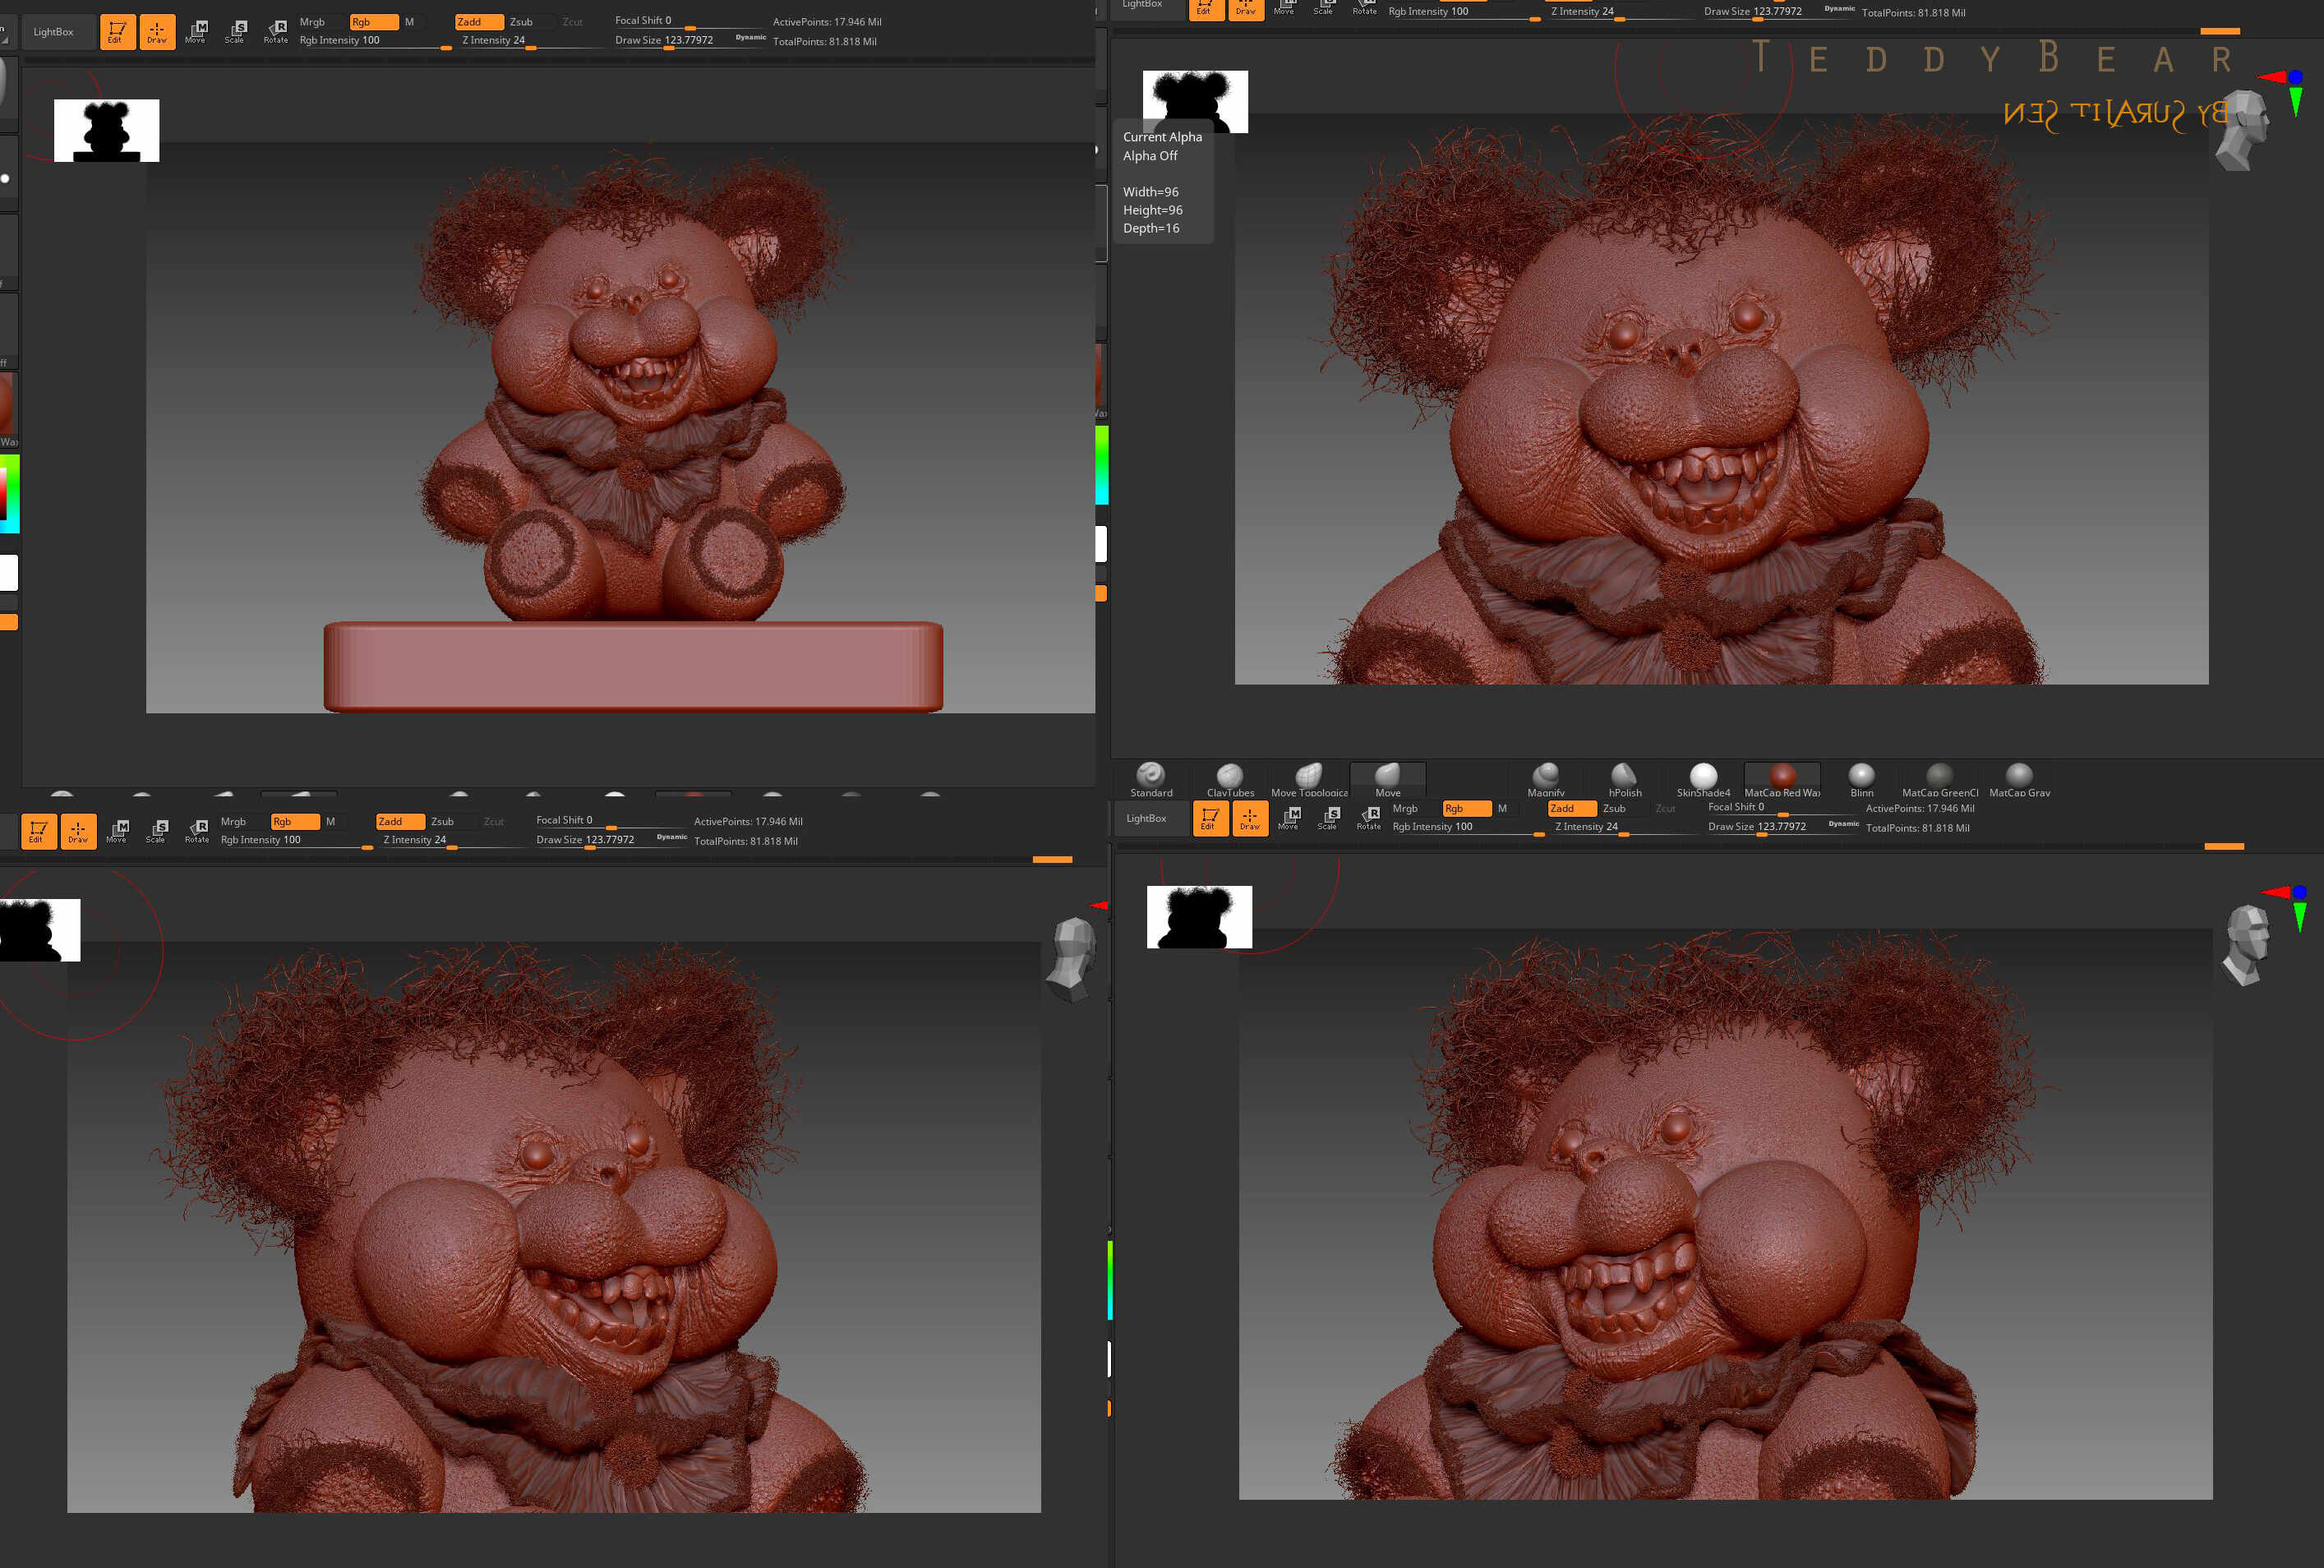Viewport: 2324px width, 1568px height.
Task: Click the color picker gradient at the left edge
Action: (9, 493)
